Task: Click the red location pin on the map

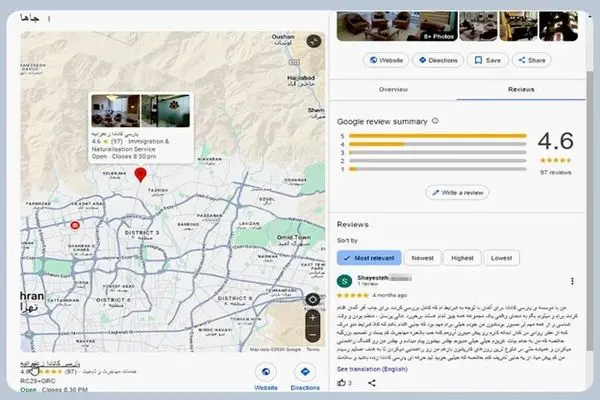Action: (x=140, y=174)
